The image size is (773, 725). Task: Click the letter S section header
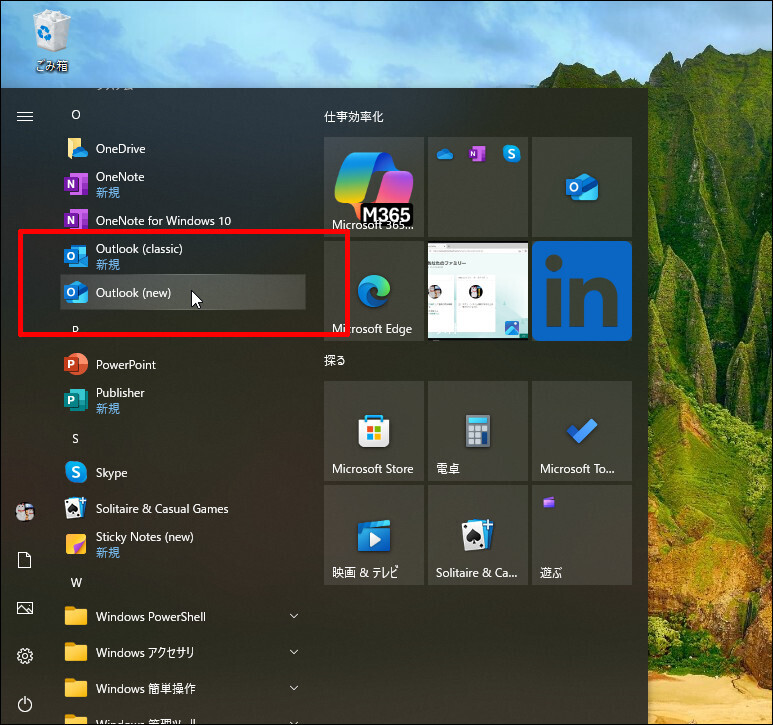[75, 439]
